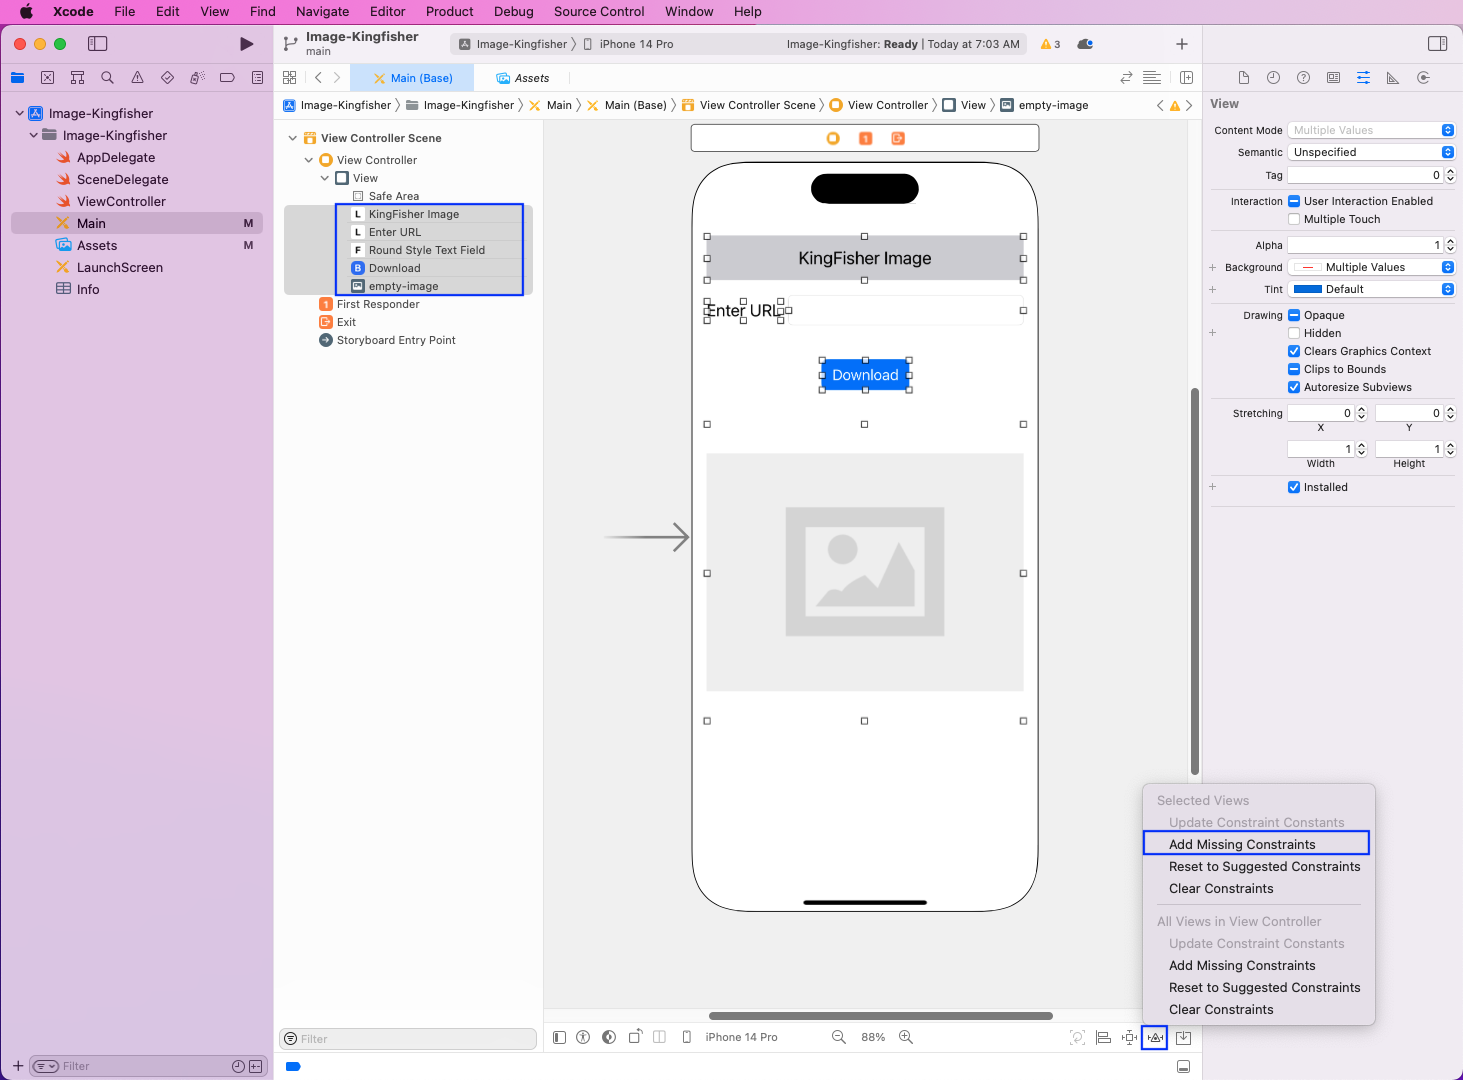Image resolution: width=1463 pixels, height=1080 pixels.
Task: Choose Clear Constraints for All Views
Action: (x=1221, y=1010)
